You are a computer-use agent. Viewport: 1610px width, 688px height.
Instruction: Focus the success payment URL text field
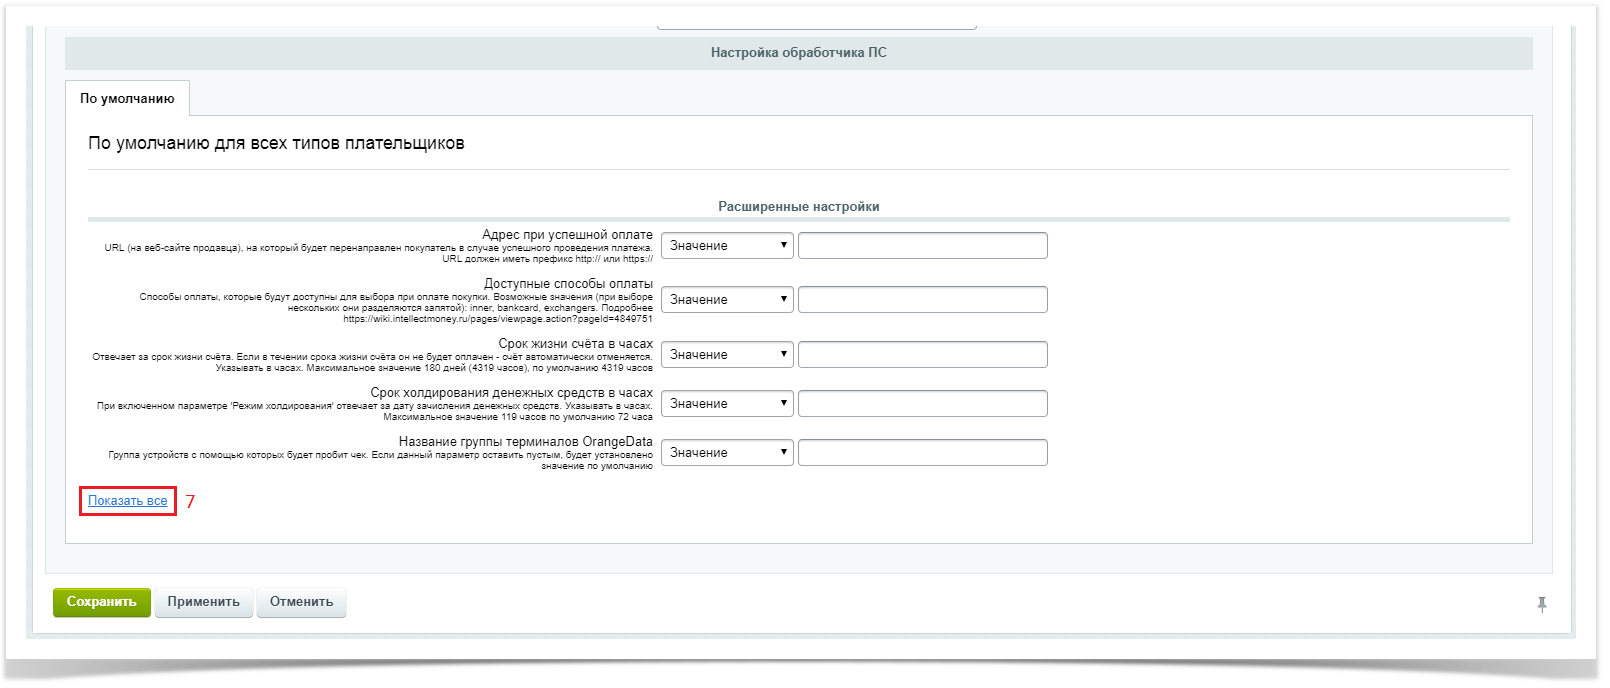click(x=922, y=246)
